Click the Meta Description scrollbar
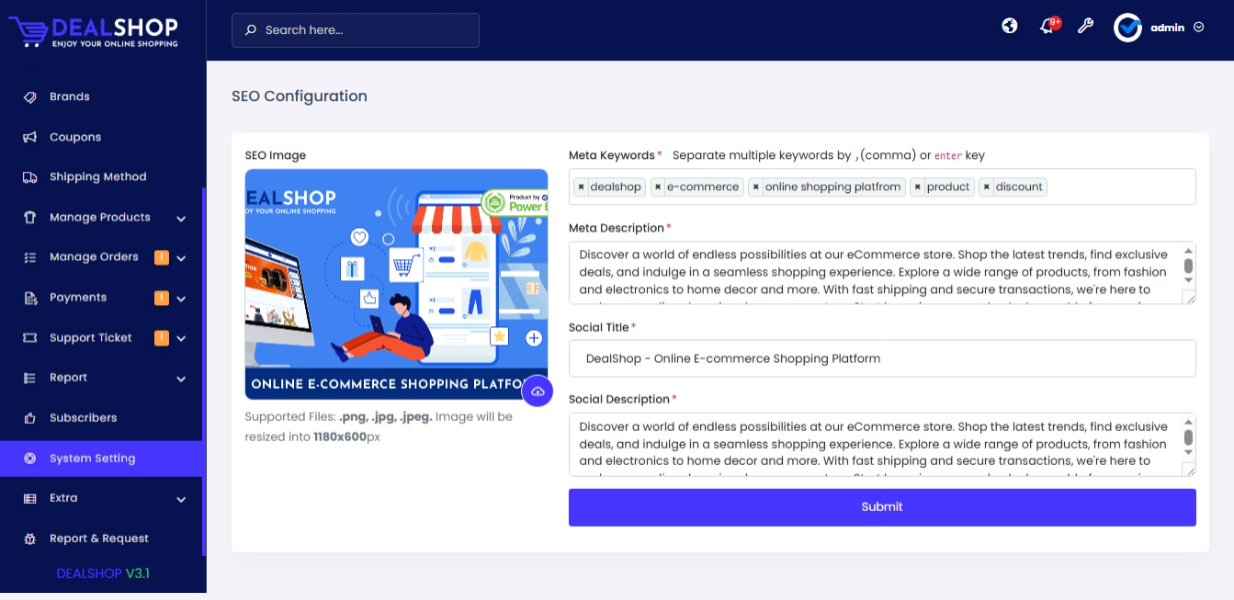This screenshot has height=600, width=1234. 1188,265
